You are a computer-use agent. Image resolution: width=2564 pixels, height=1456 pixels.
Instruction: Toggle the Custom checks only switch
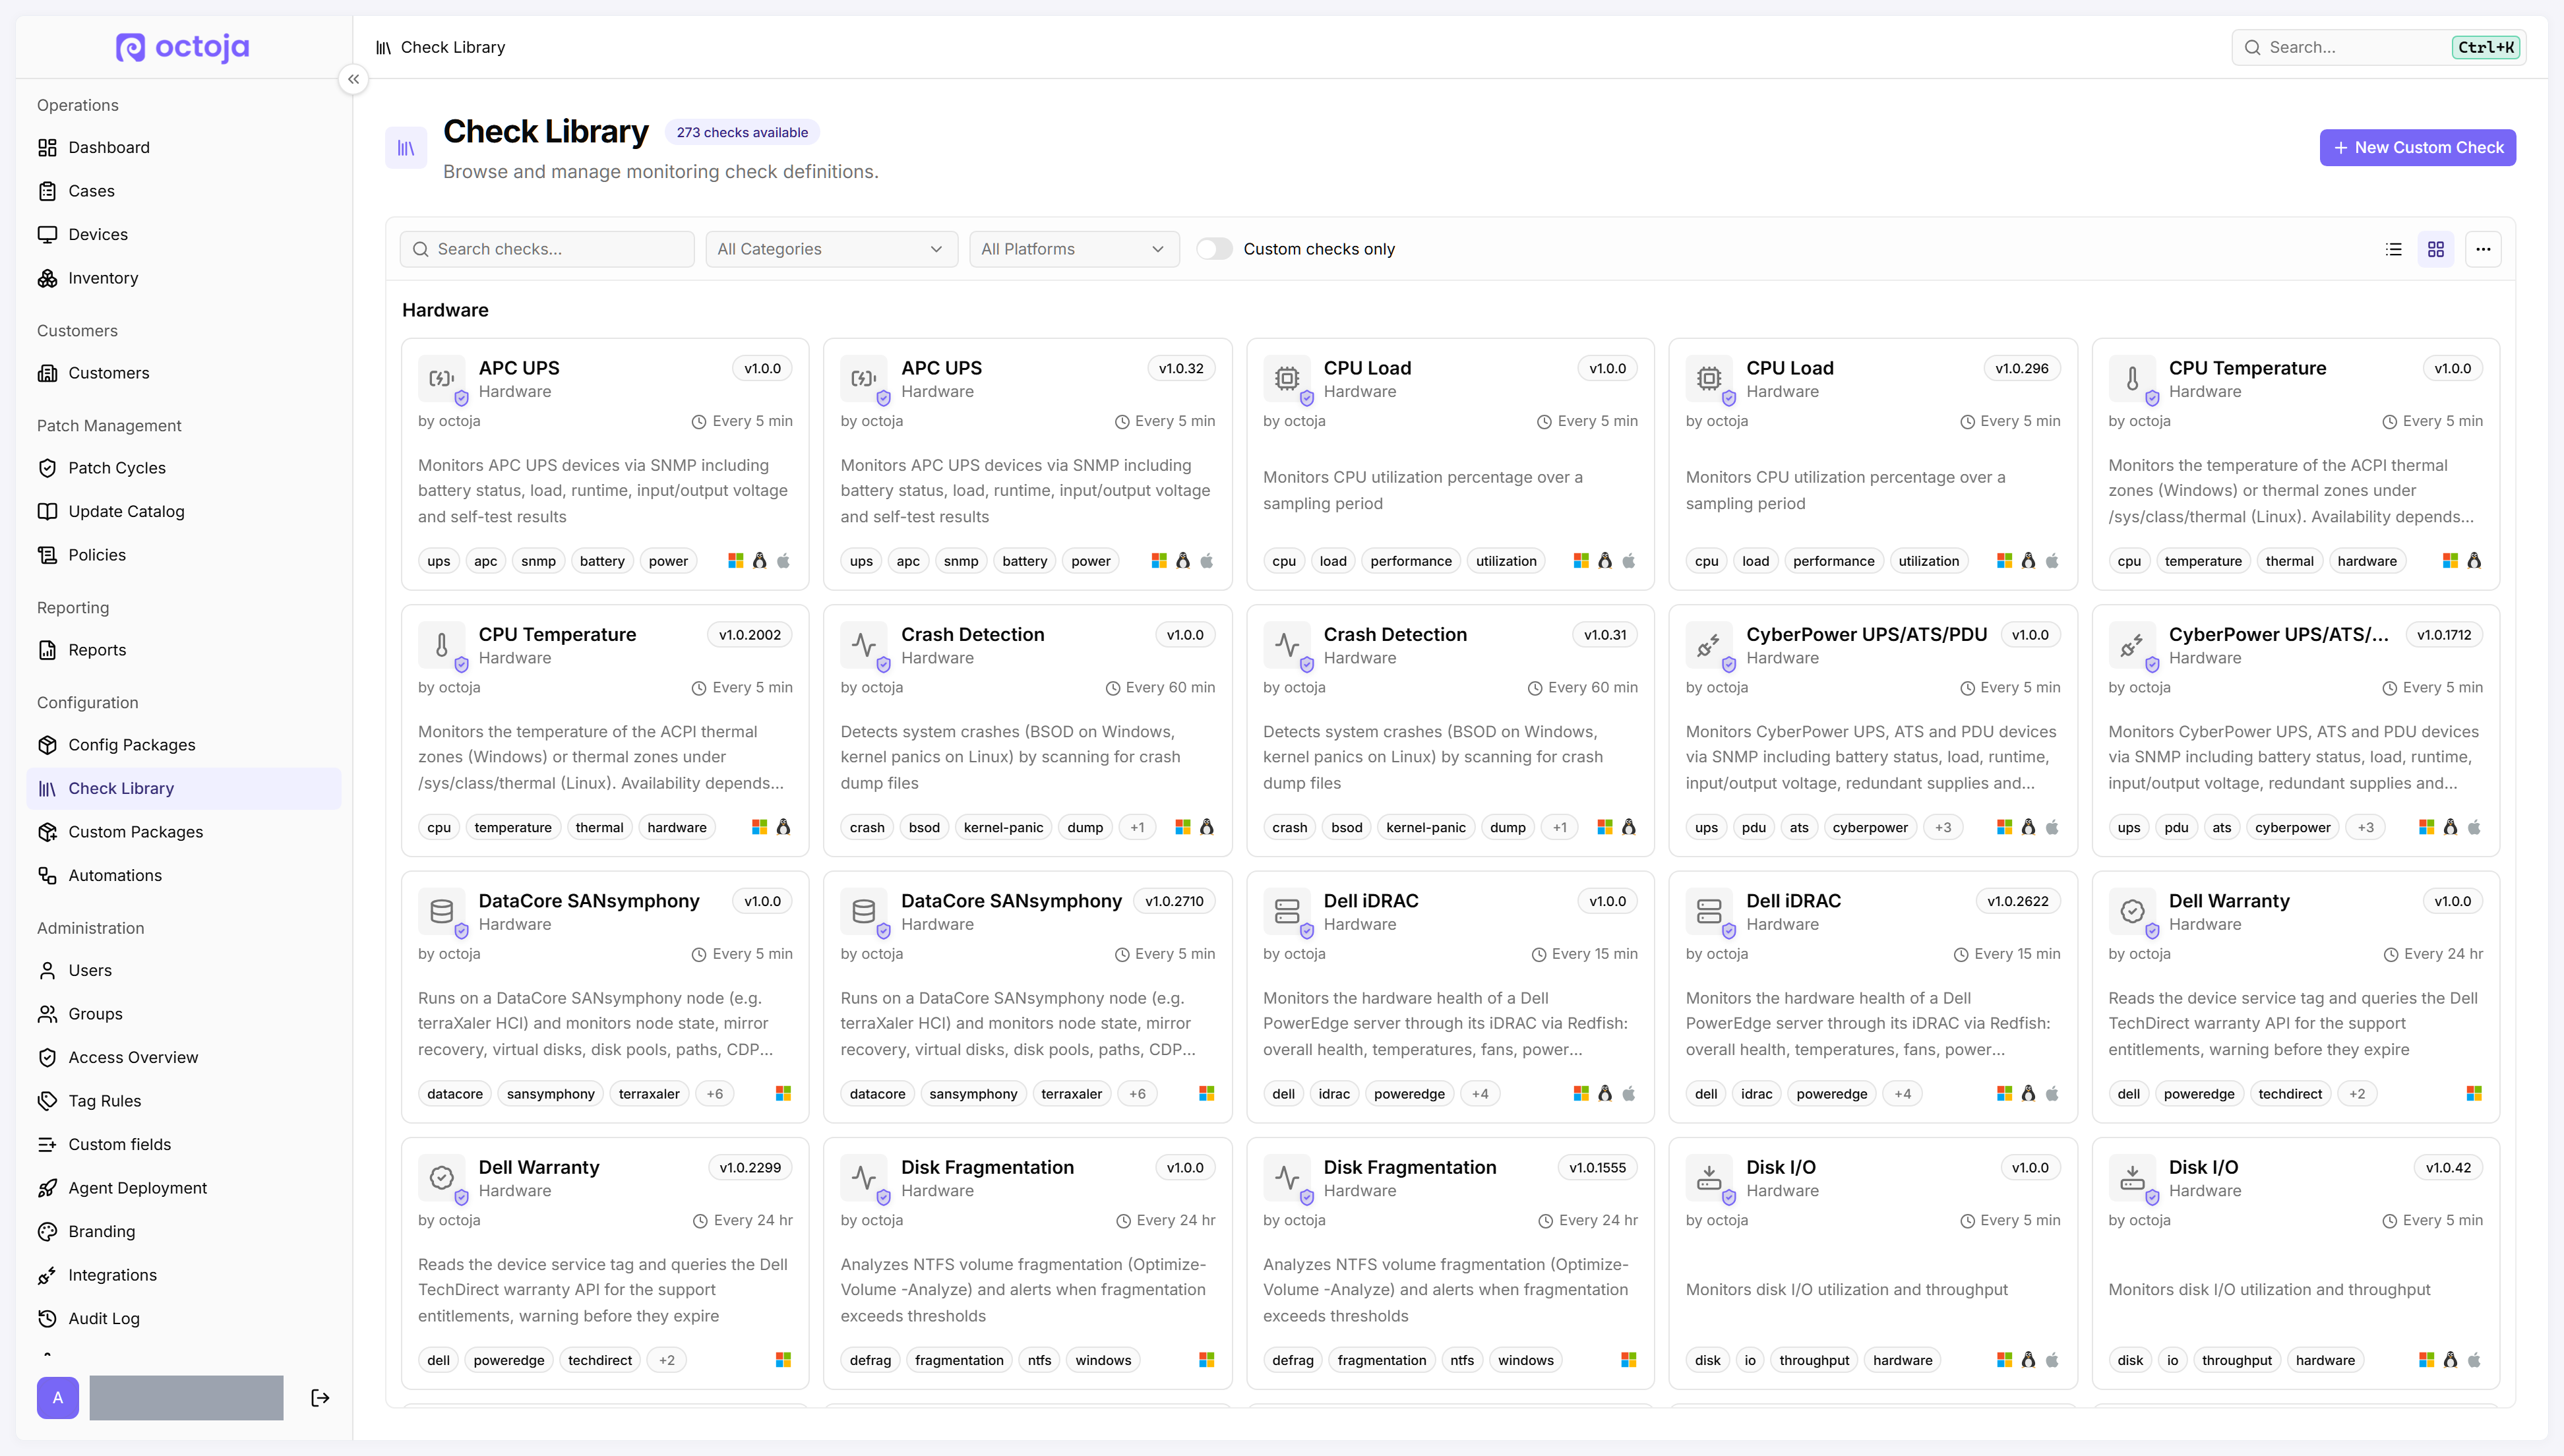pyautogui.click(x=1214, y=249)
